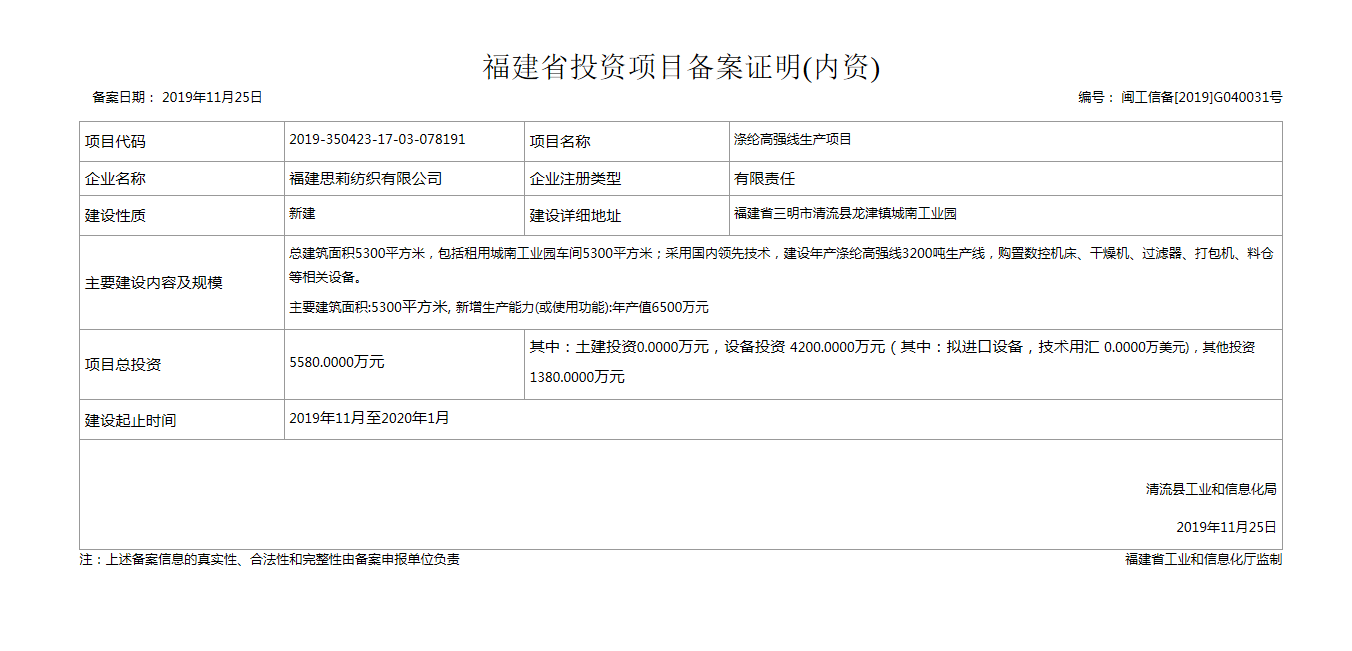This screenshot has height=651, width=1352.
Task: Click the 项目代码 label cell
Action: (x=182, y=142)
